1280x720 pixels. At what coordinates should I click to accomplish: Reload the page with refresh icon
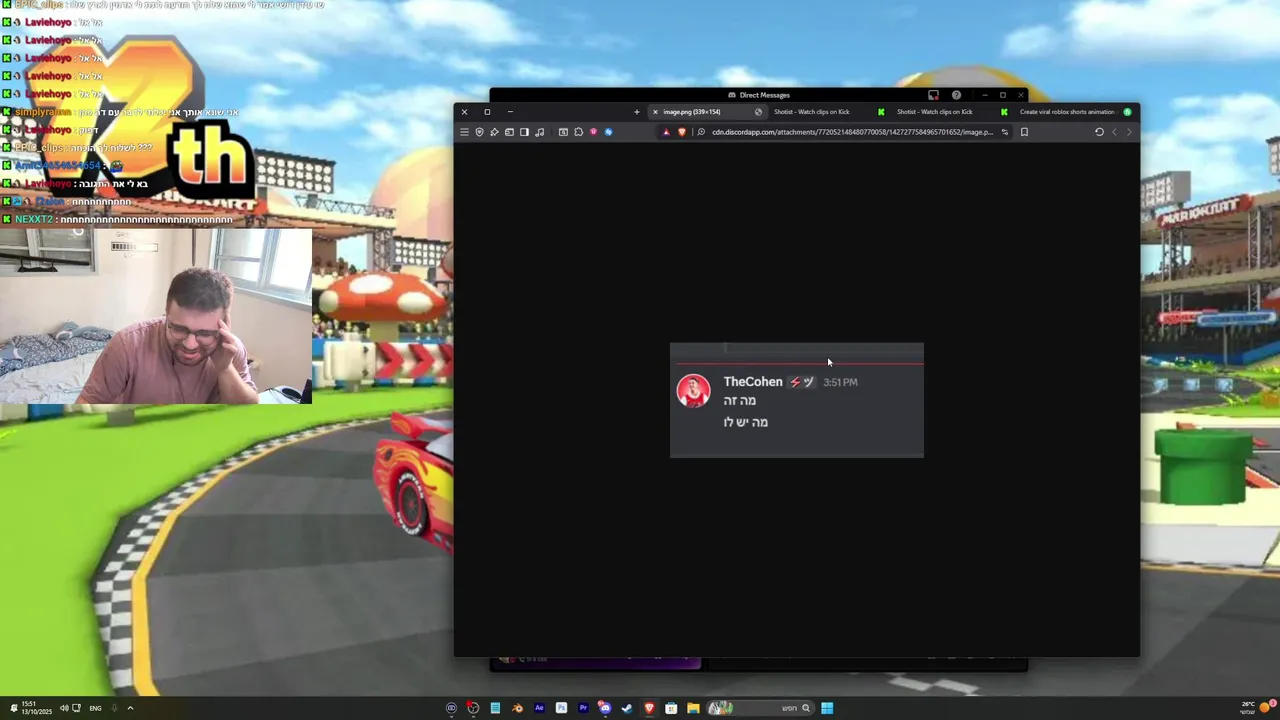(1099, 132)
